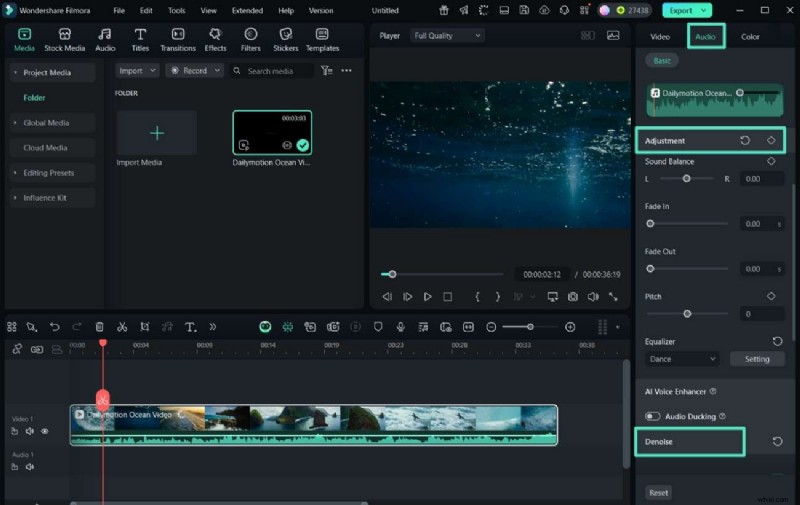This screenshot has width=800, height=505.
Task: Reset the Adjustment section settings
Action: (745, 141)
